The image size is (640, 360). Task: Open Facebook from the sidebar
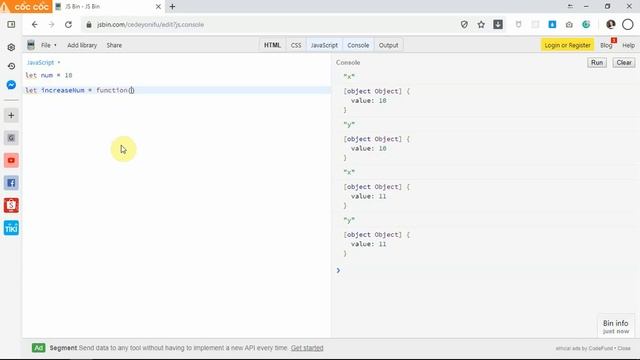pyautogui.click(x=11, y=183)
